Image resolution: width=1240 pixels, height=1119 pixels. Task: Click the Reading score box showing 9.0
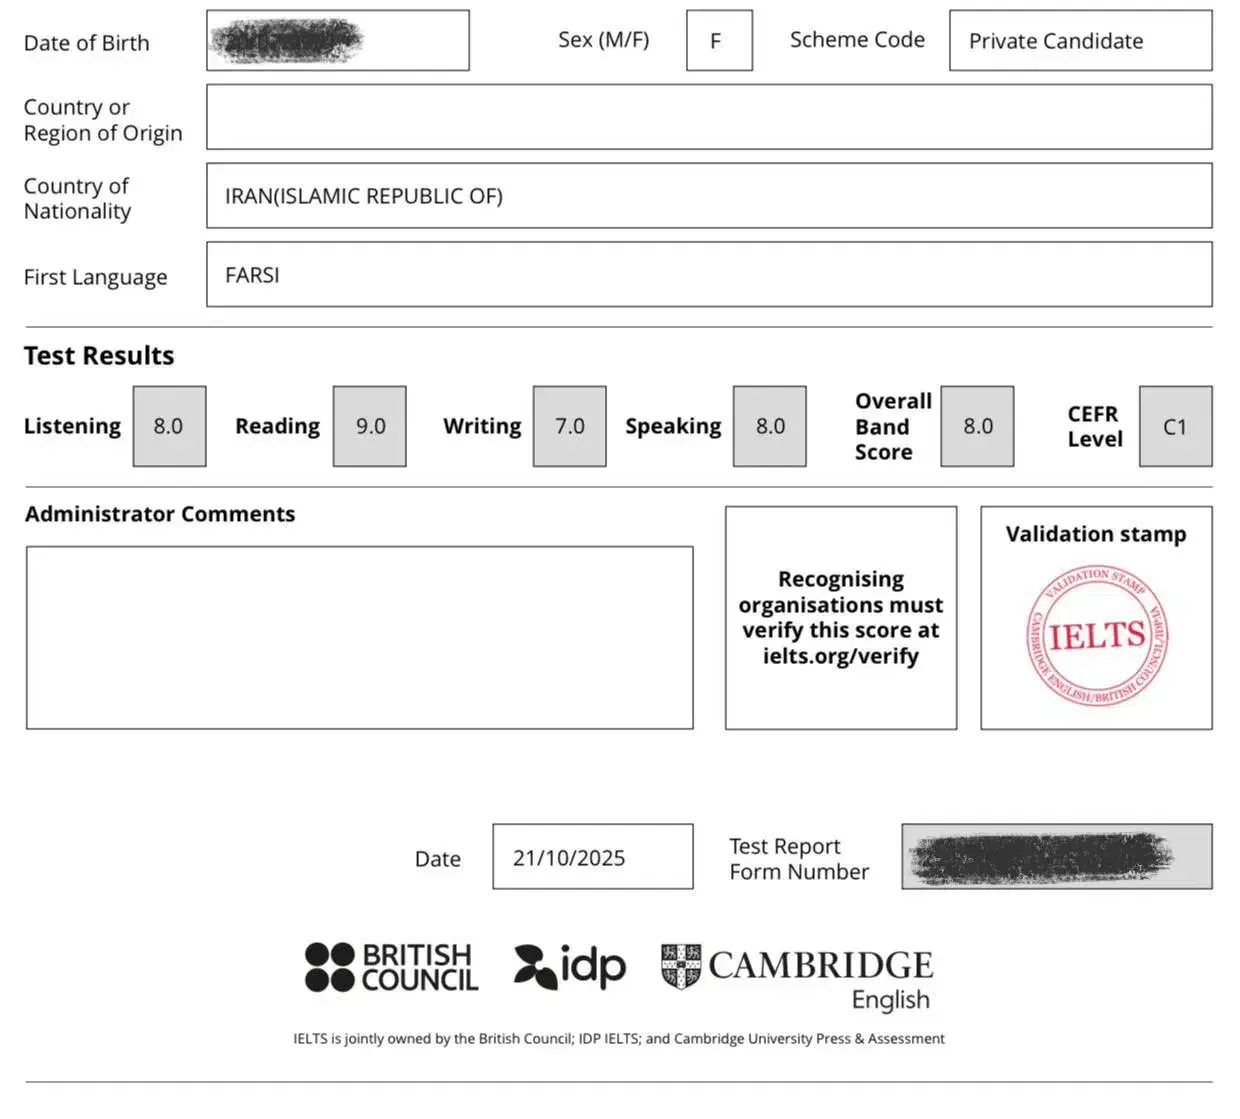(x=370, y=427)
